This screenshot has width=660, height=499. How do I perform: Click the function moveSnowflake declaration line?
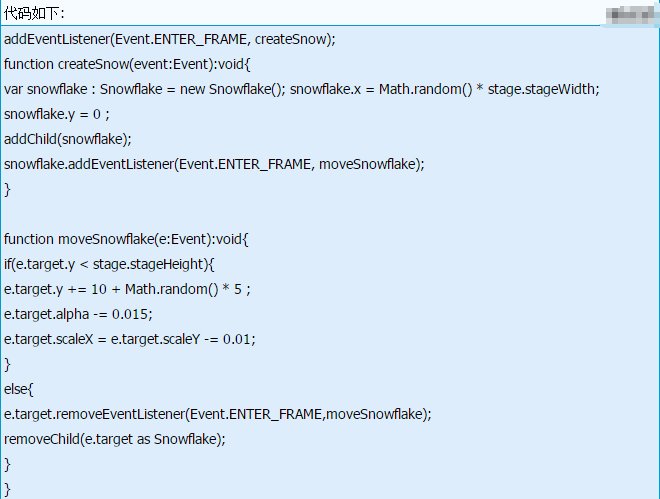[x=131, y=239]
